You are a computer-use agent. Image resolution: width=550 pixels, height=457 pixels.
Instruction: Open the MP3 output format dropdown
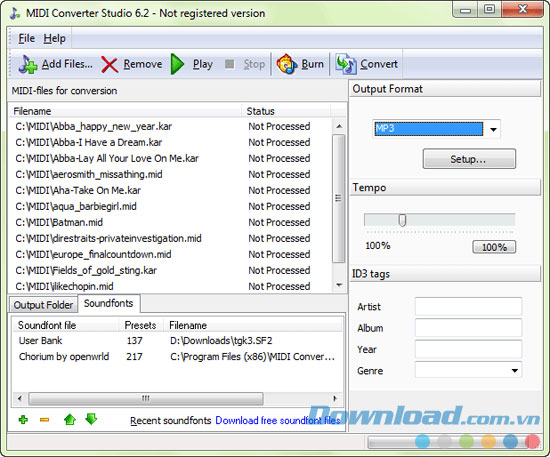tap(493, 129)
